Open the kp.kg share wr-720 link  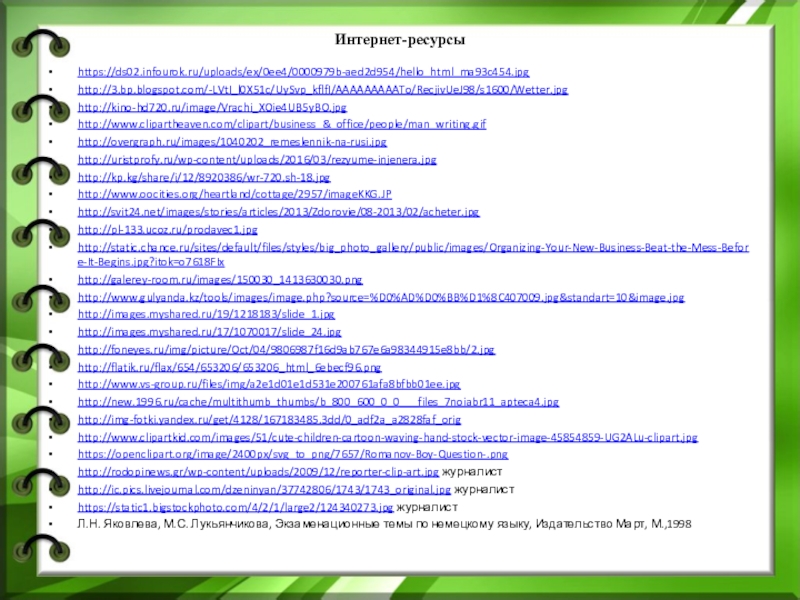coord(204,178)
